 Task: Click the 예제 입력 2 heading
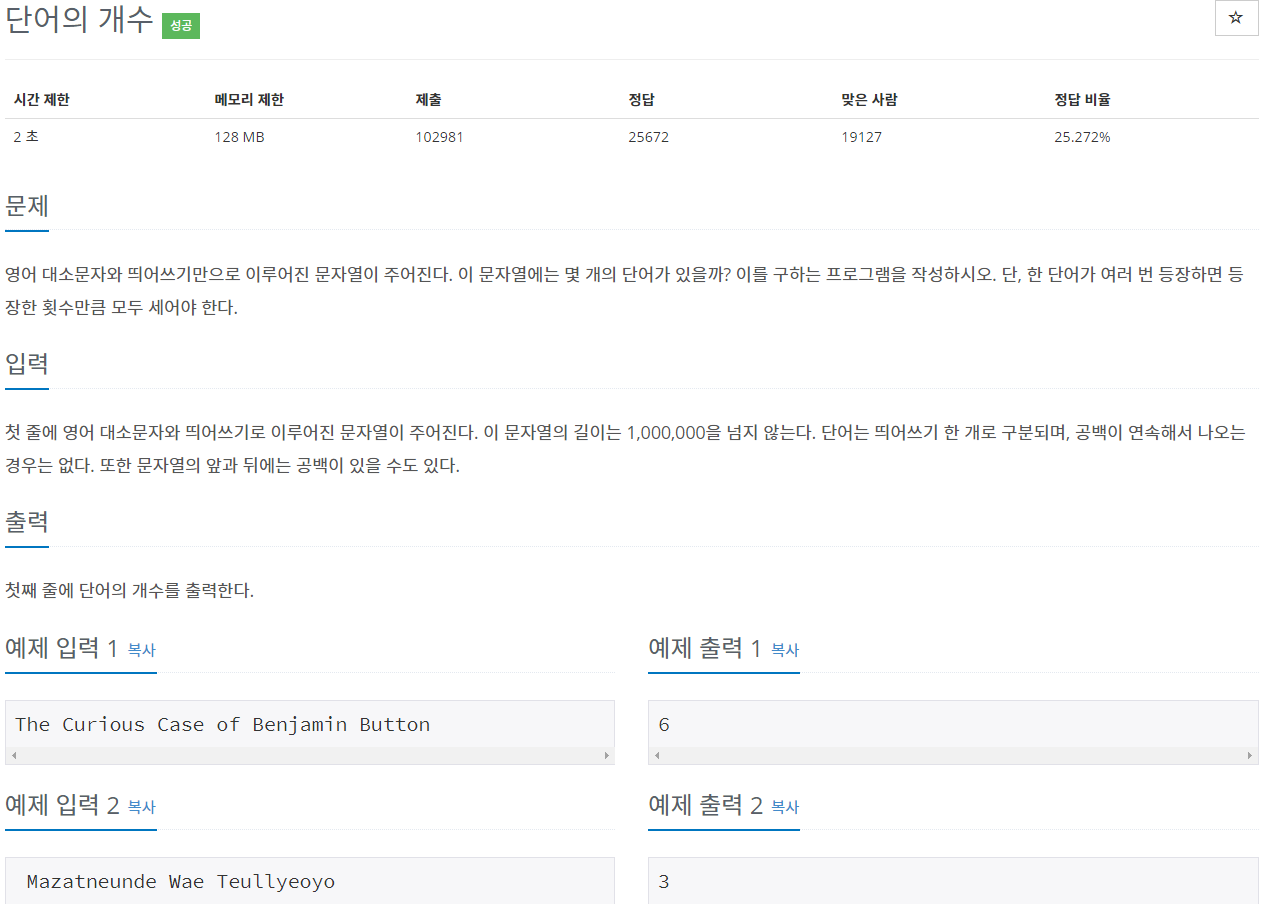(62, 805)
